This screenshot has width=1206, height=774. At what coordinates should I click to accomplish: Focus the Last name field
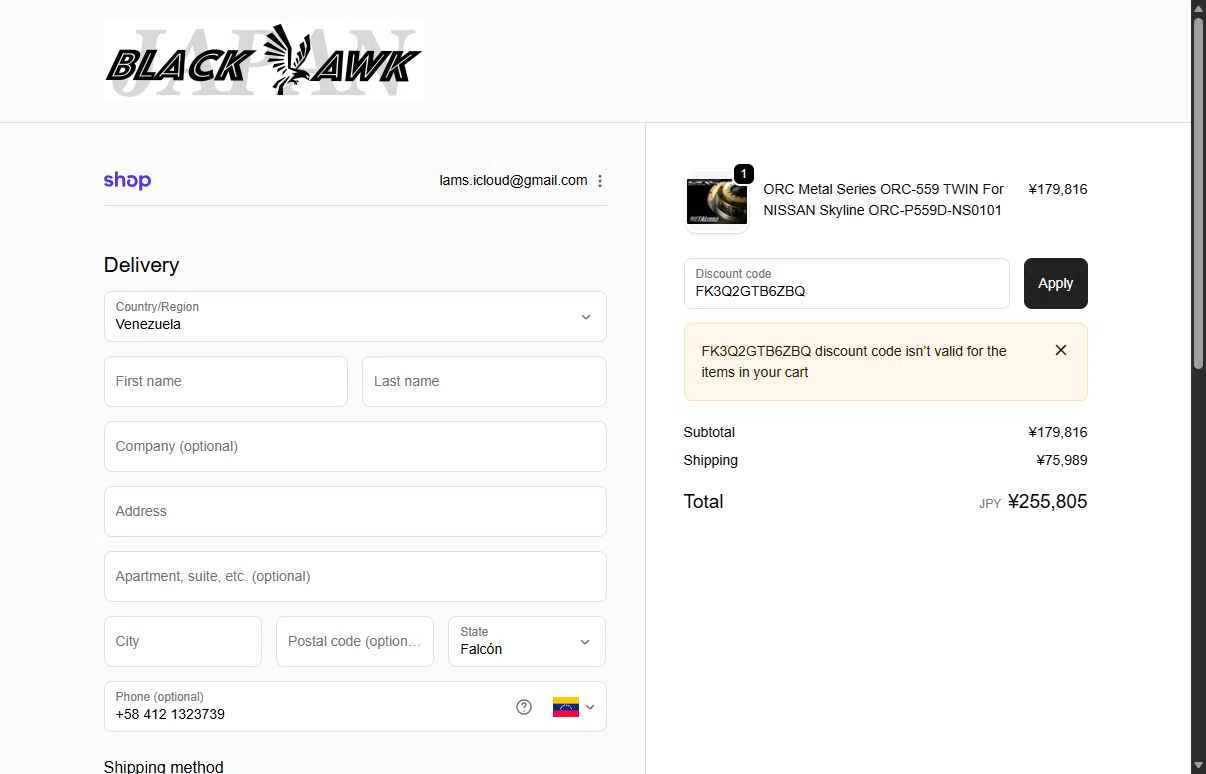pos(484,381)
